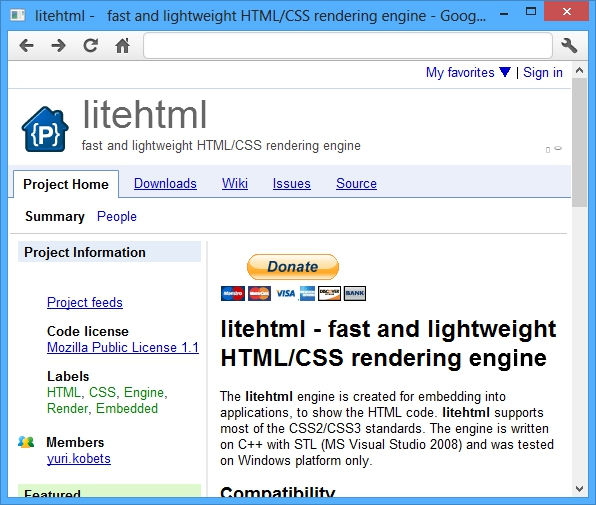Open the Source tab
This screenshot has width=596, height=505.
tap(356, 184)
